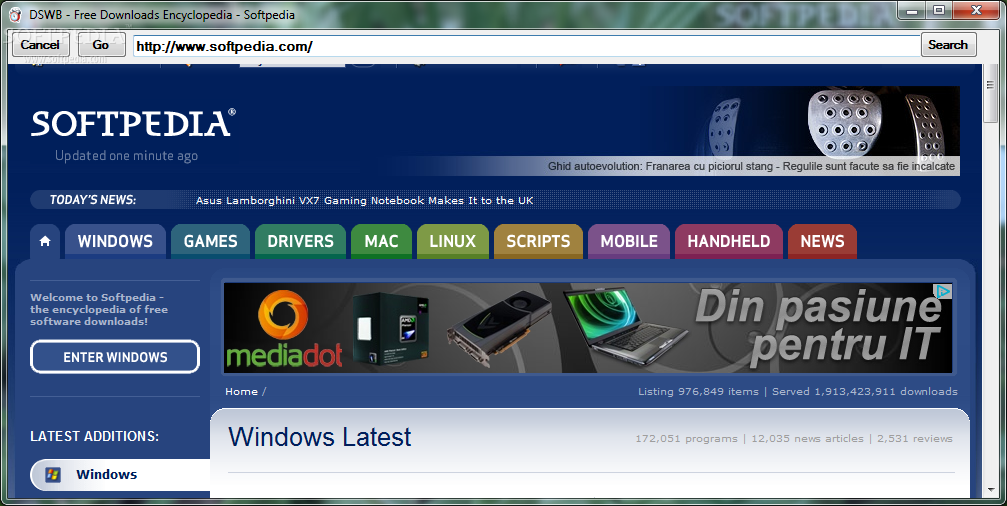This screenshot has height=506, width=1007.
Task: Click the LATEST ADDITIONS heading
Action: [94, 436]
